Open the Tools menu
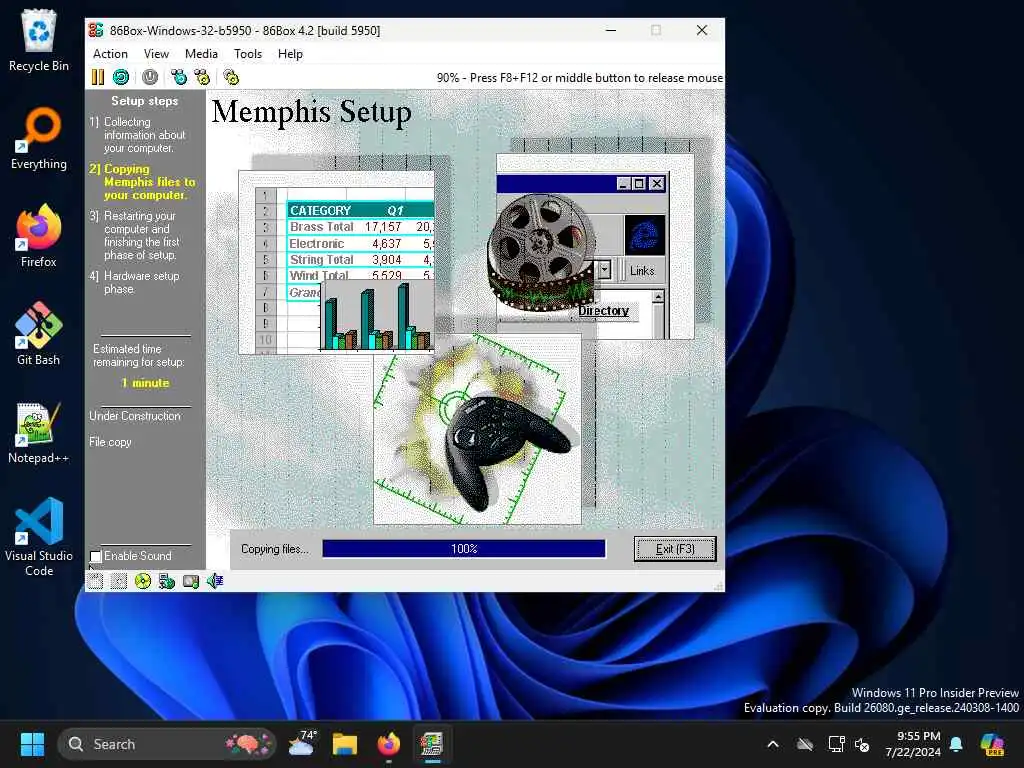This screenshot has width=1024, height=768. [x=248, y=54]
